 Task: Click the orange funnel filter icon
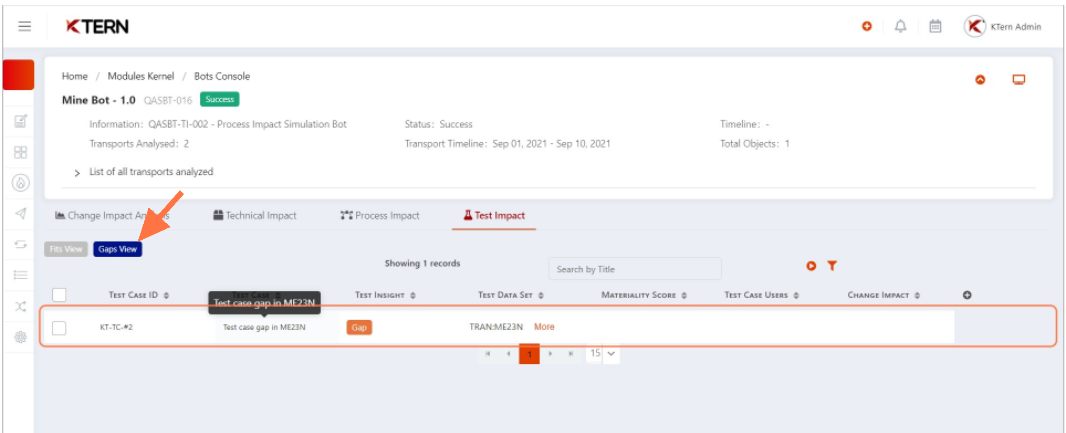pyautogui.click(x=832, y=266)
